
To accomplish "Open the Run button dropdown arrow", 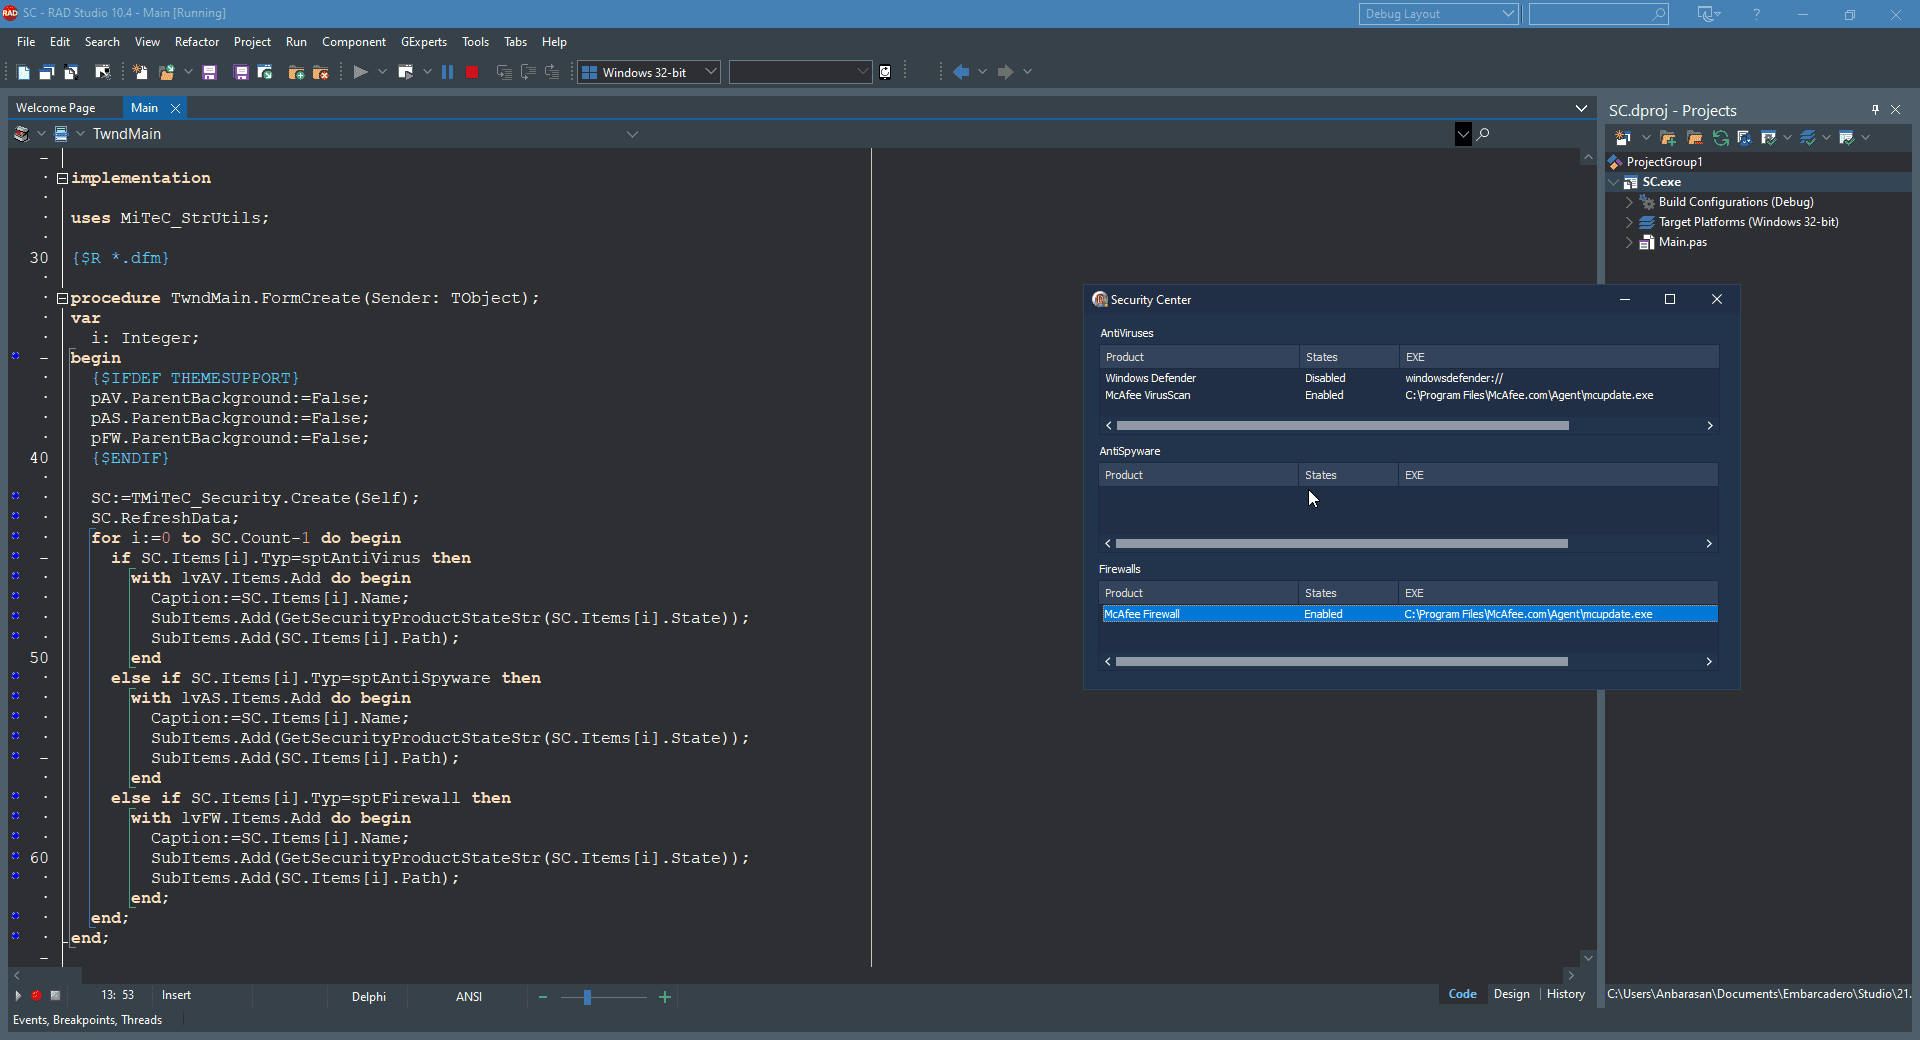I will point(382,72).
